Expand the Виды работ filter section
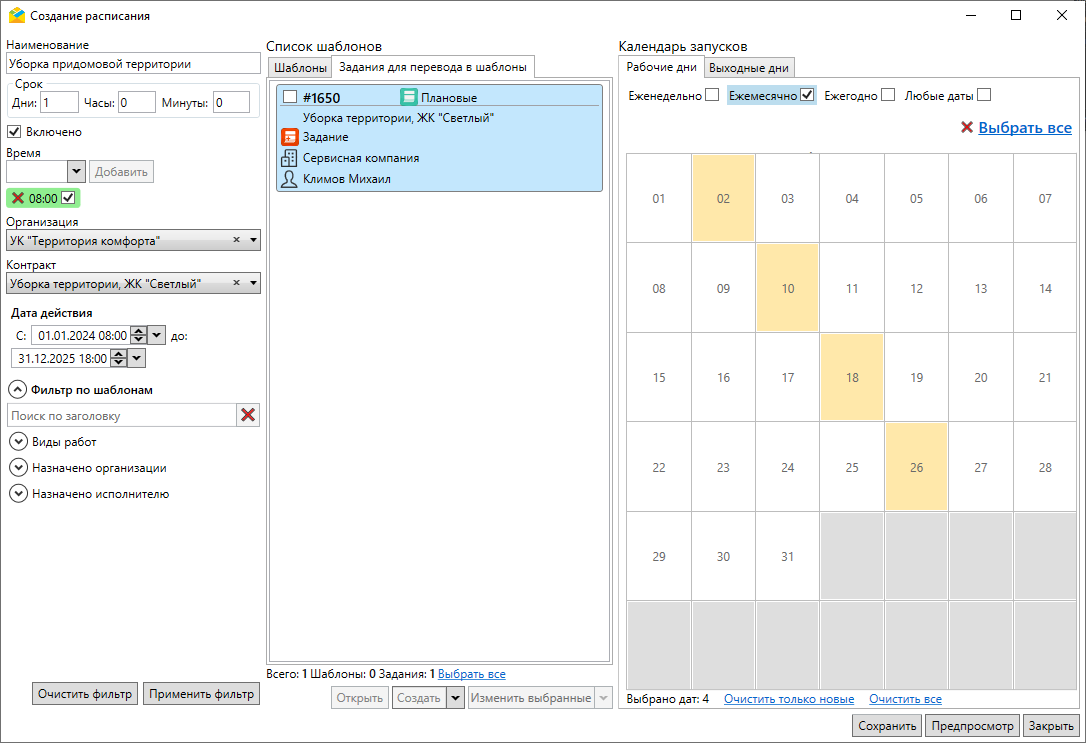Screen dimensions: 1086x743 coord(18,441)
